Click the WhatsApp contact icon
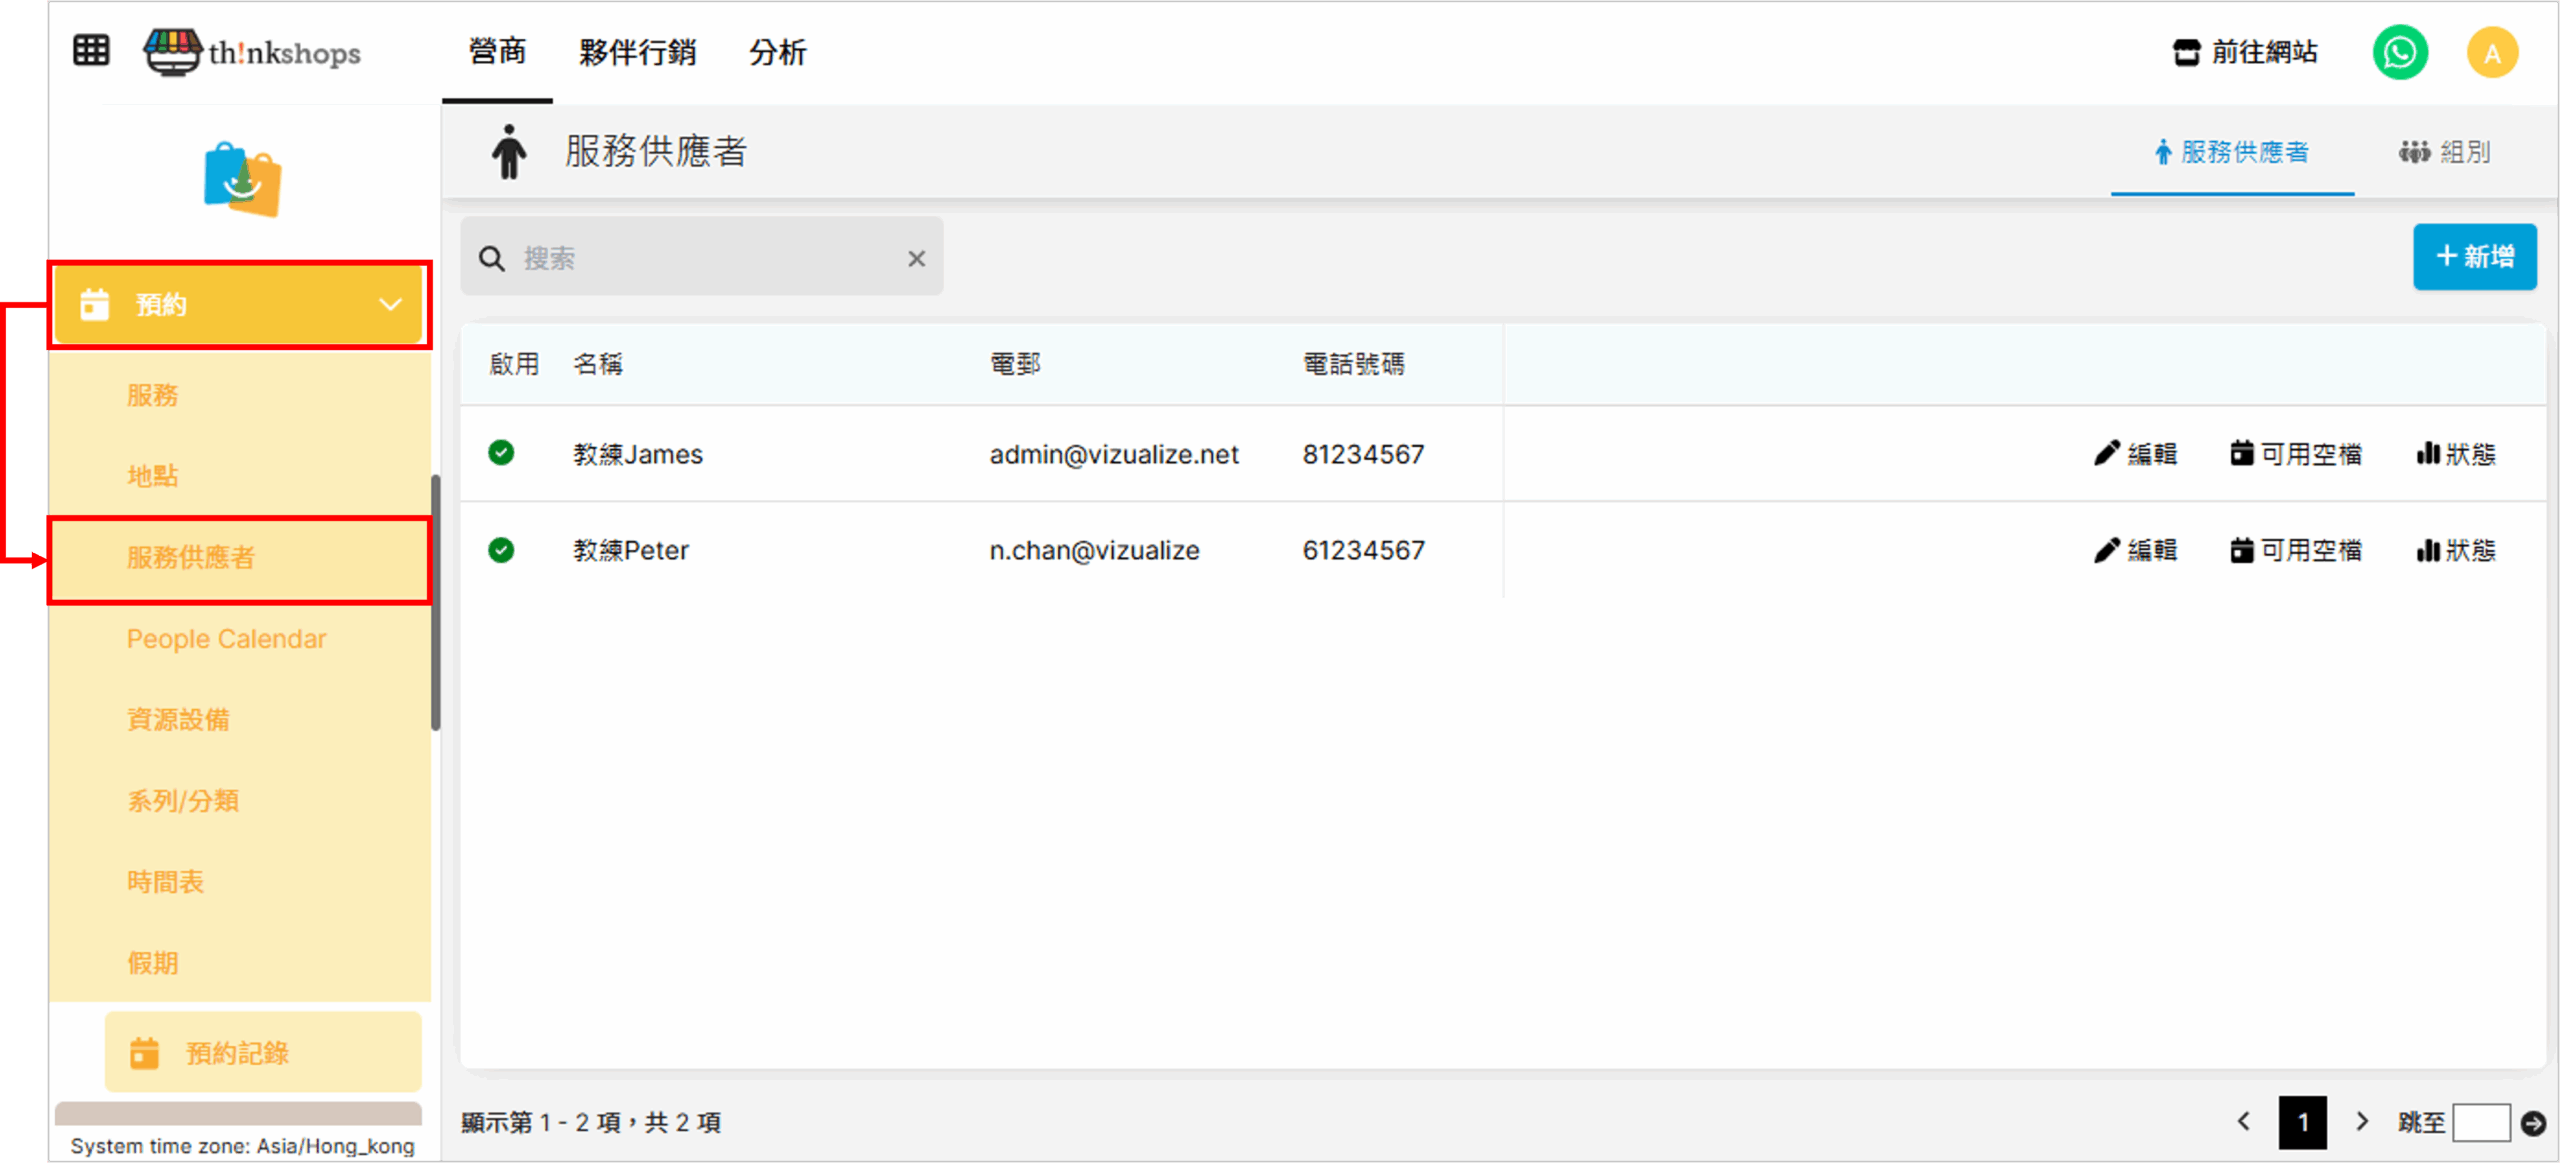 tap(2400, 52)
